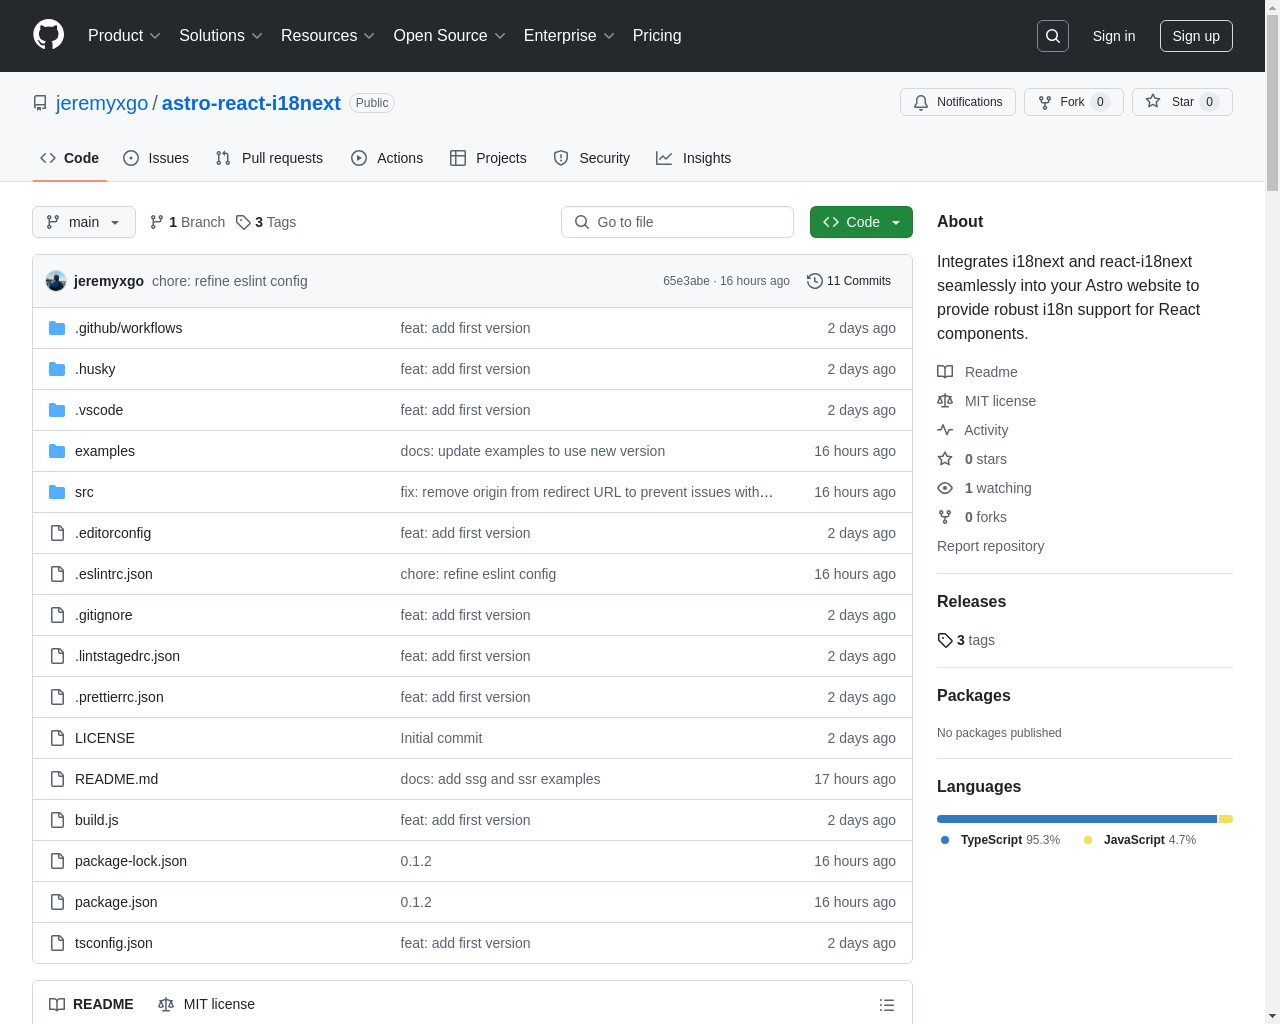Click the tag icon under Releases
This screenshot has width=1280, height=1024.
945,640
